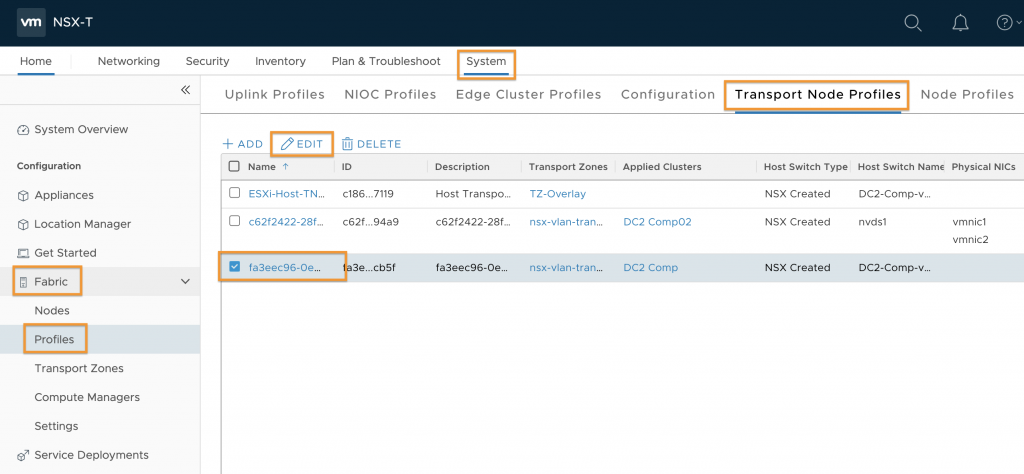Open Location Manager in sidebar
This screenshot has height=474, width=1024.
pos(82,224)
